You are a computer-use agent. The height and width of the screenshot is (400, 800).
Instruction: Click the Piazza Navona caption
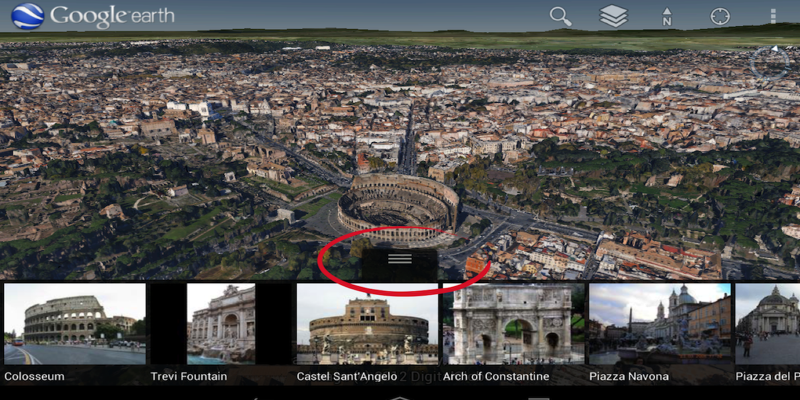tap(629, 377)
